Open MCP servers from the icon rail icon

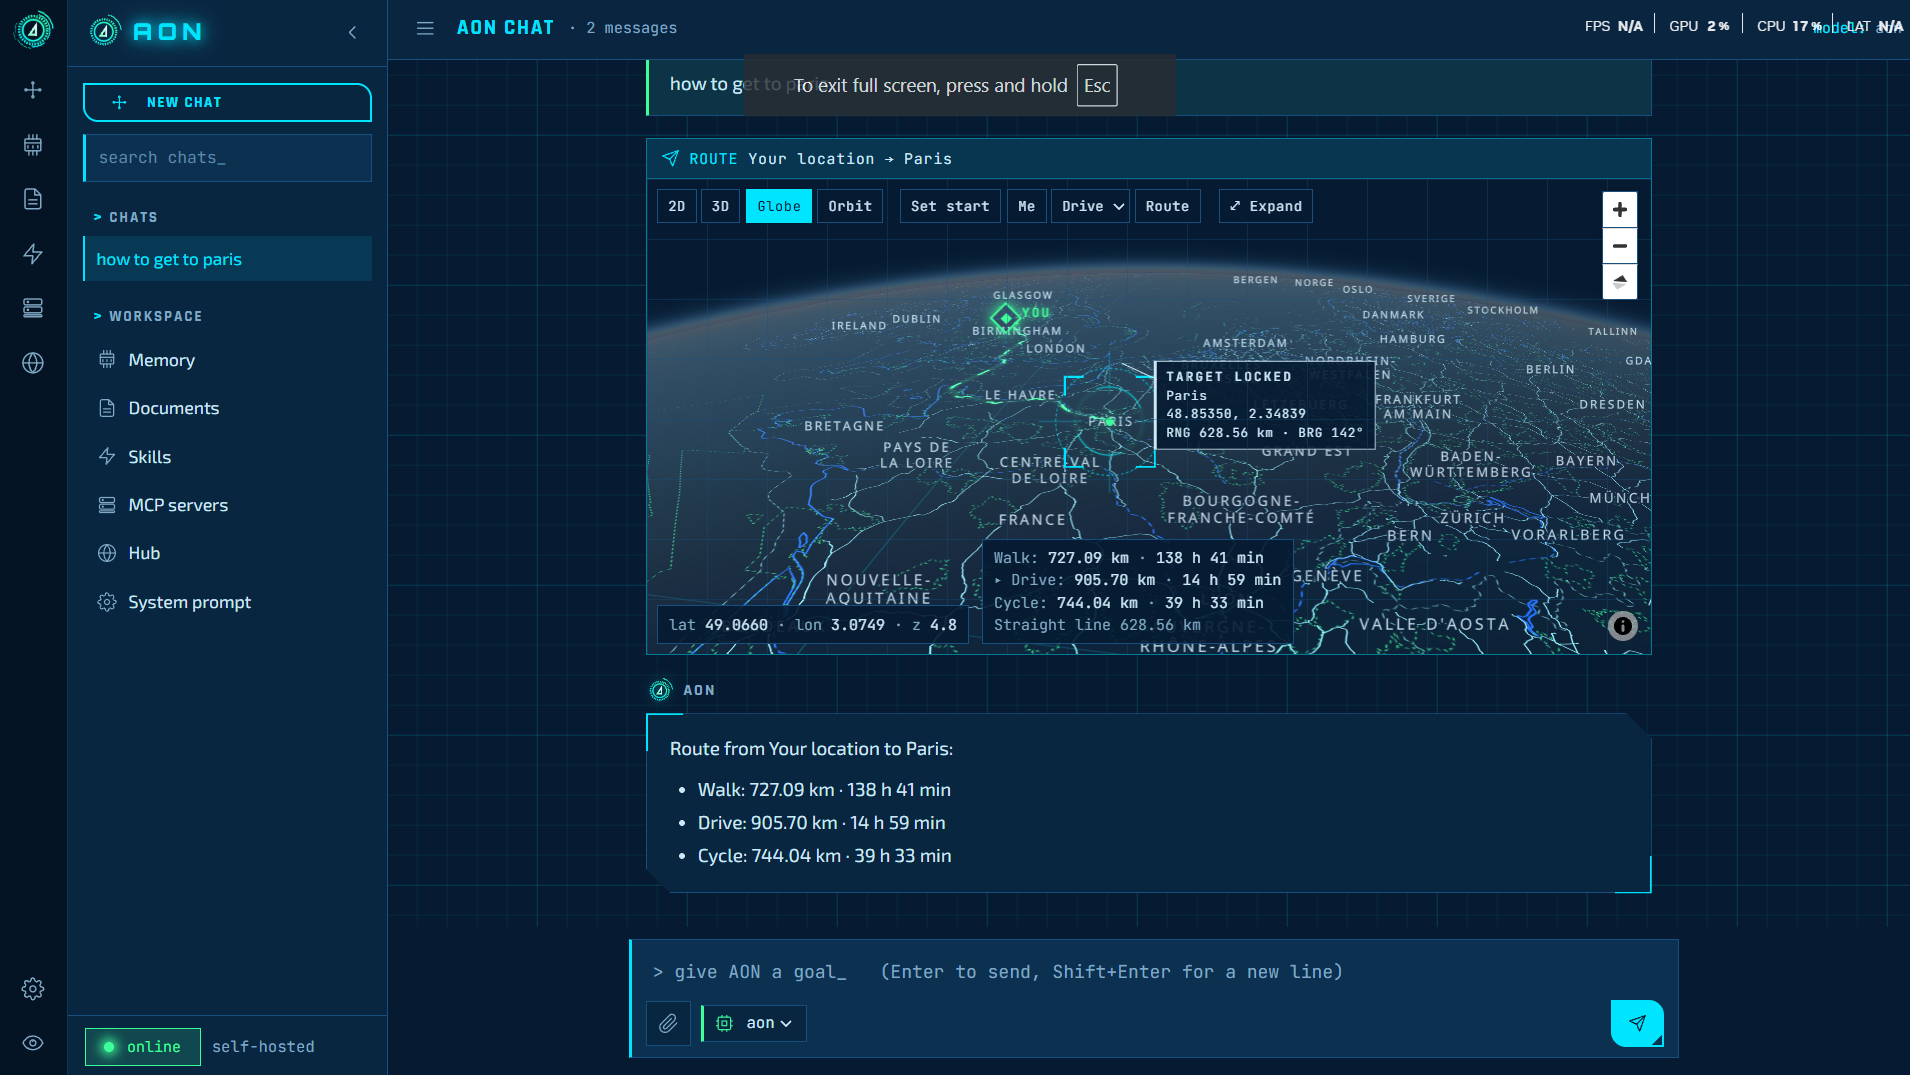(33, 308)
